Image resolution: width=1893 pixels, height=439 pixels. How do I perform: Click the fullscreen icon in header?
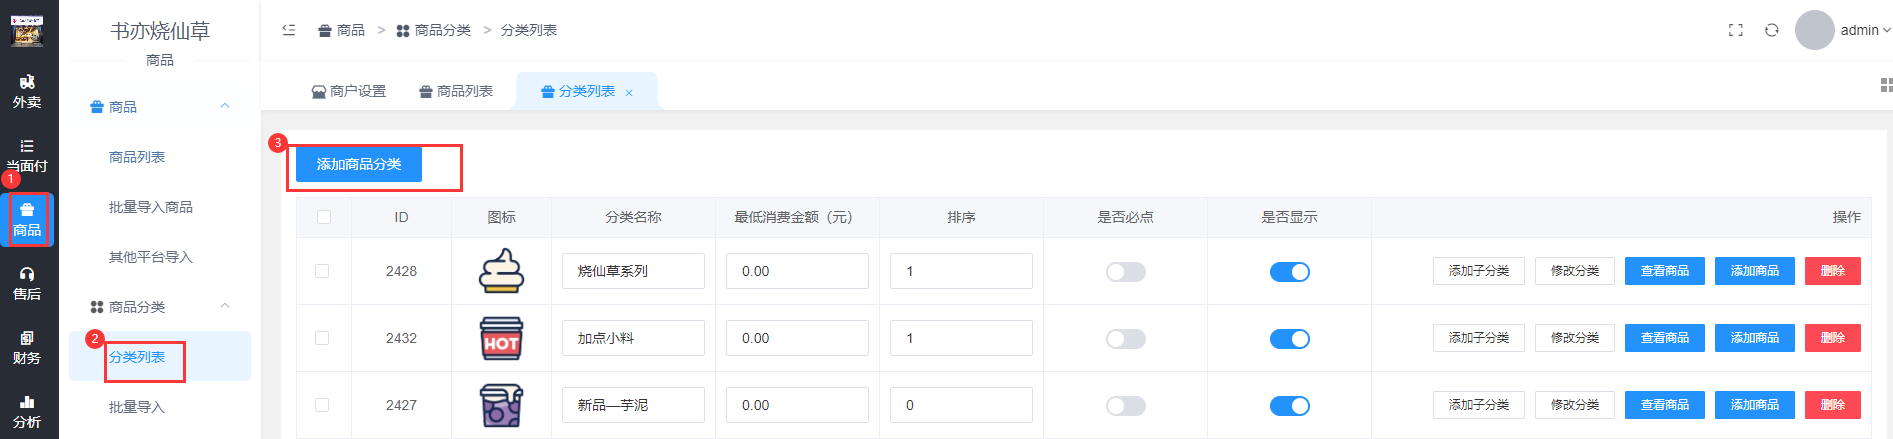(1736, 30)
